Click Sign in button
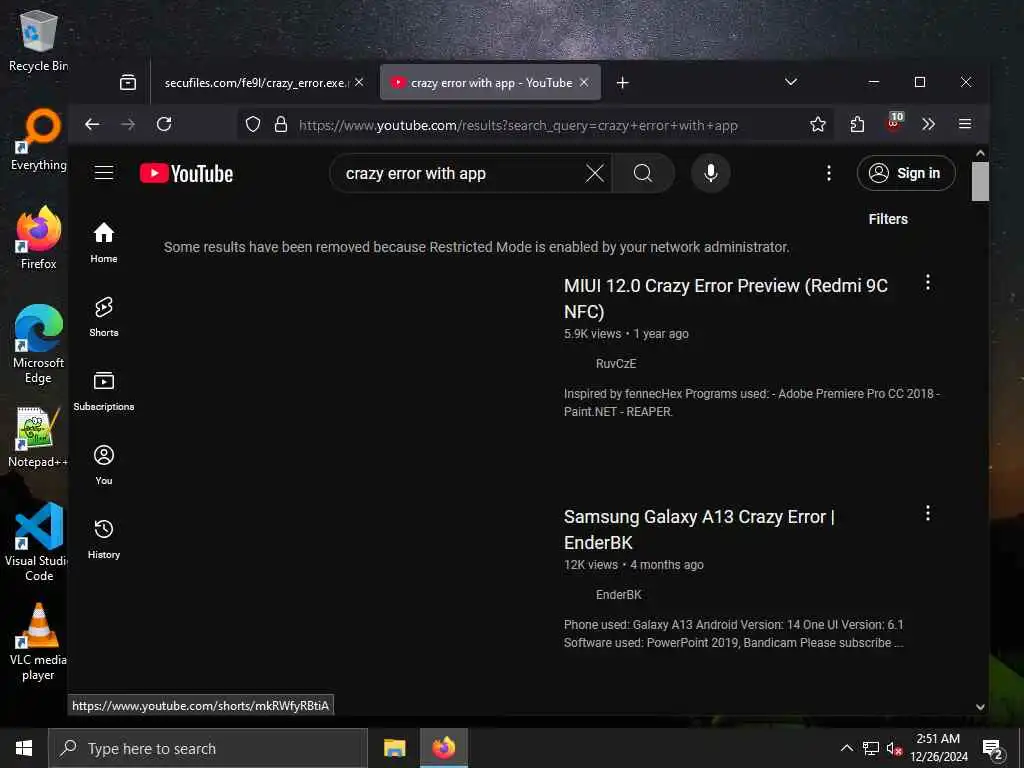The height and width of the screenshot is (768, 1024). [906, 173]
